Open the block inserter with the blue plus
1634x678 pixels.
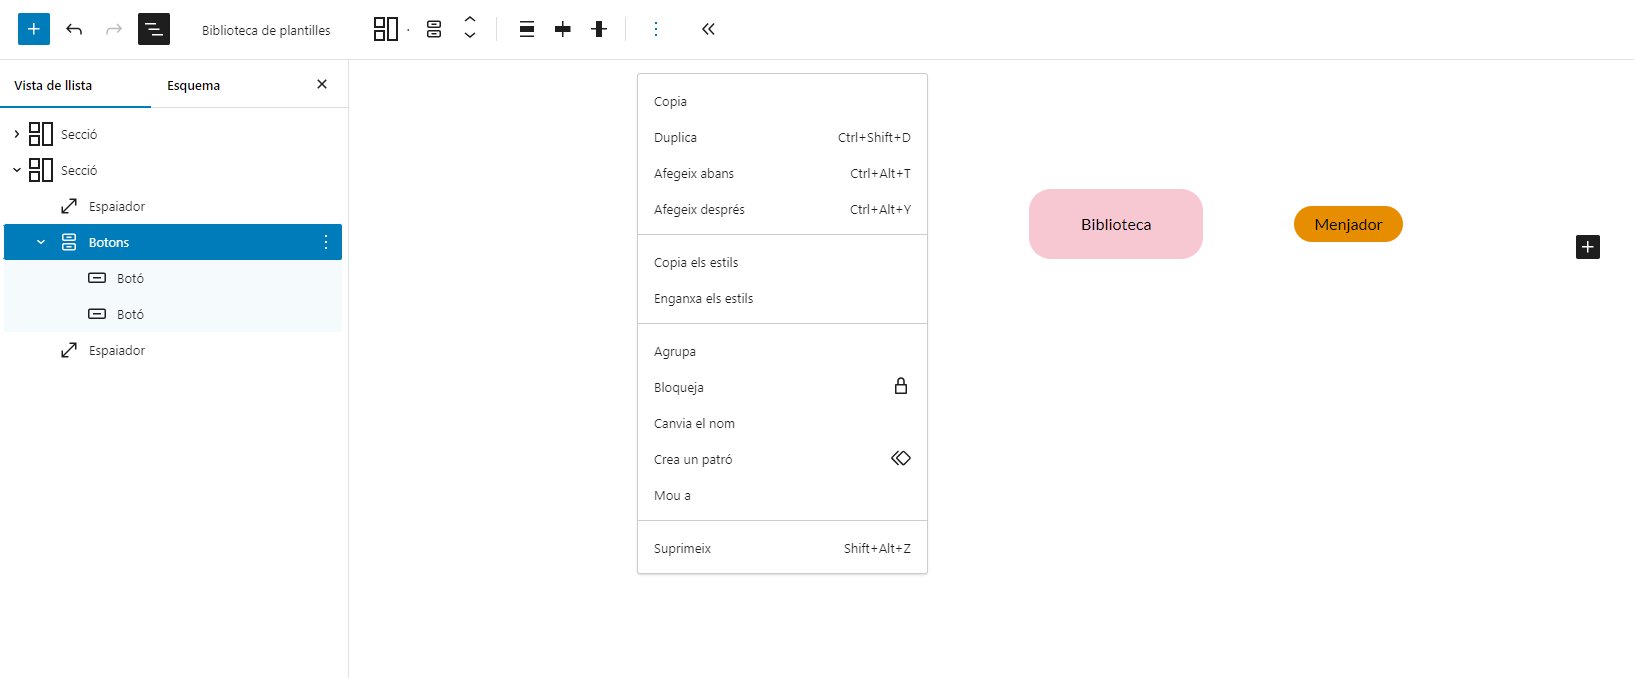coord(33,29)
